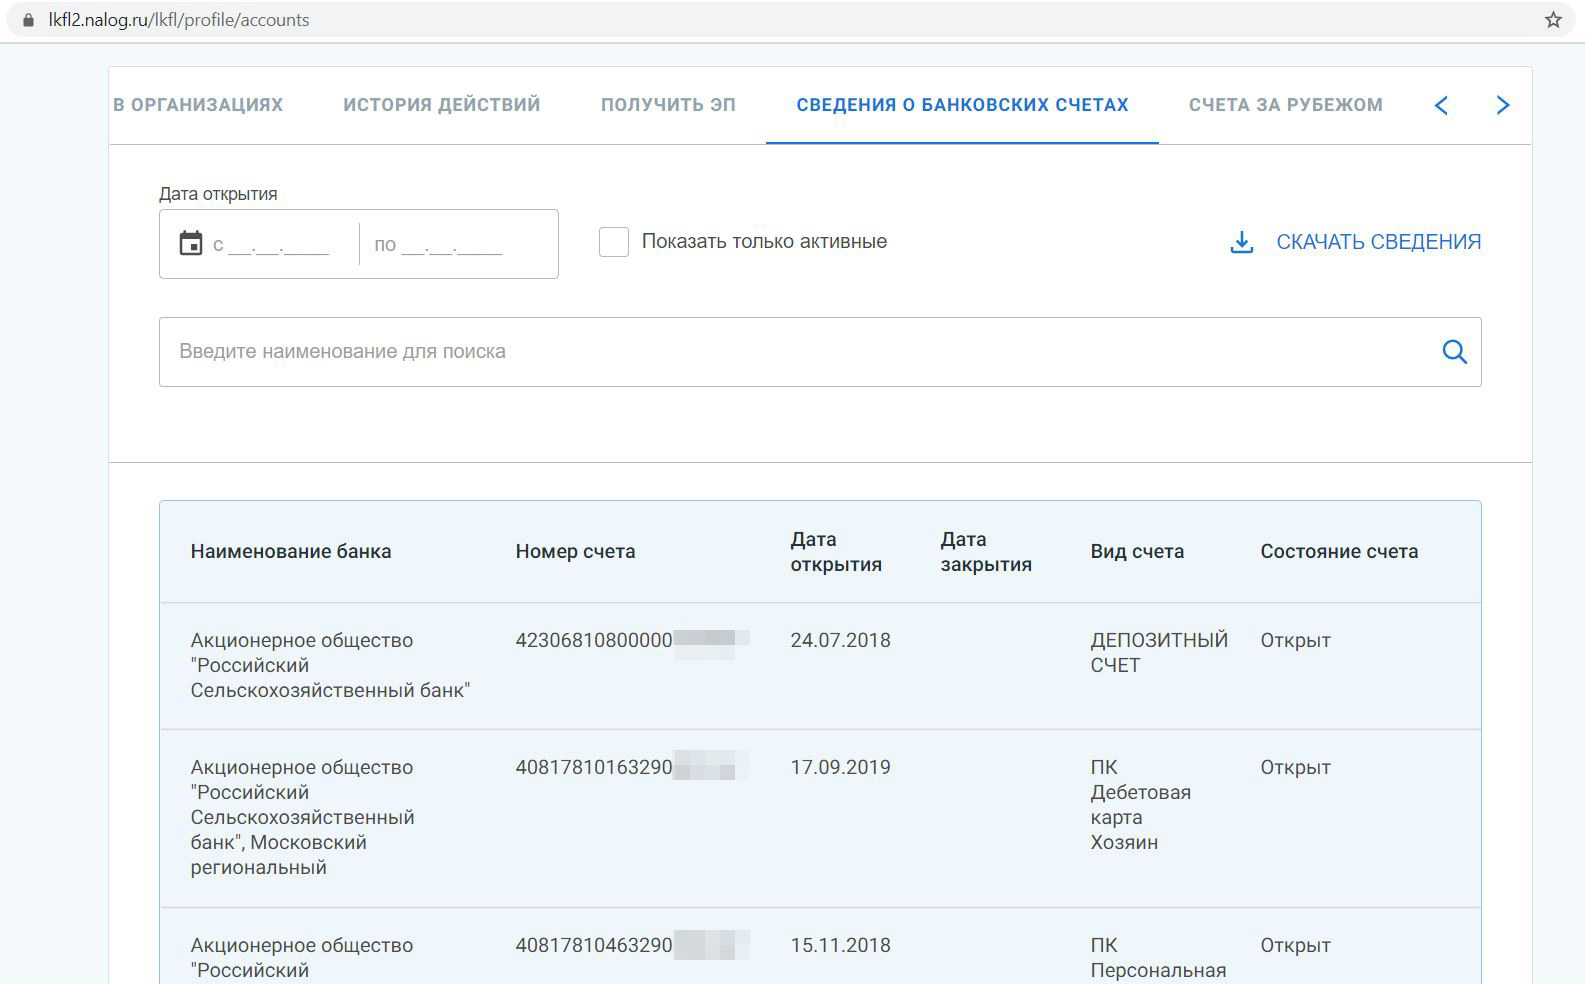Focus the end date 'по' field
This screenshot has height=984, width=1585.
(452, 245)
